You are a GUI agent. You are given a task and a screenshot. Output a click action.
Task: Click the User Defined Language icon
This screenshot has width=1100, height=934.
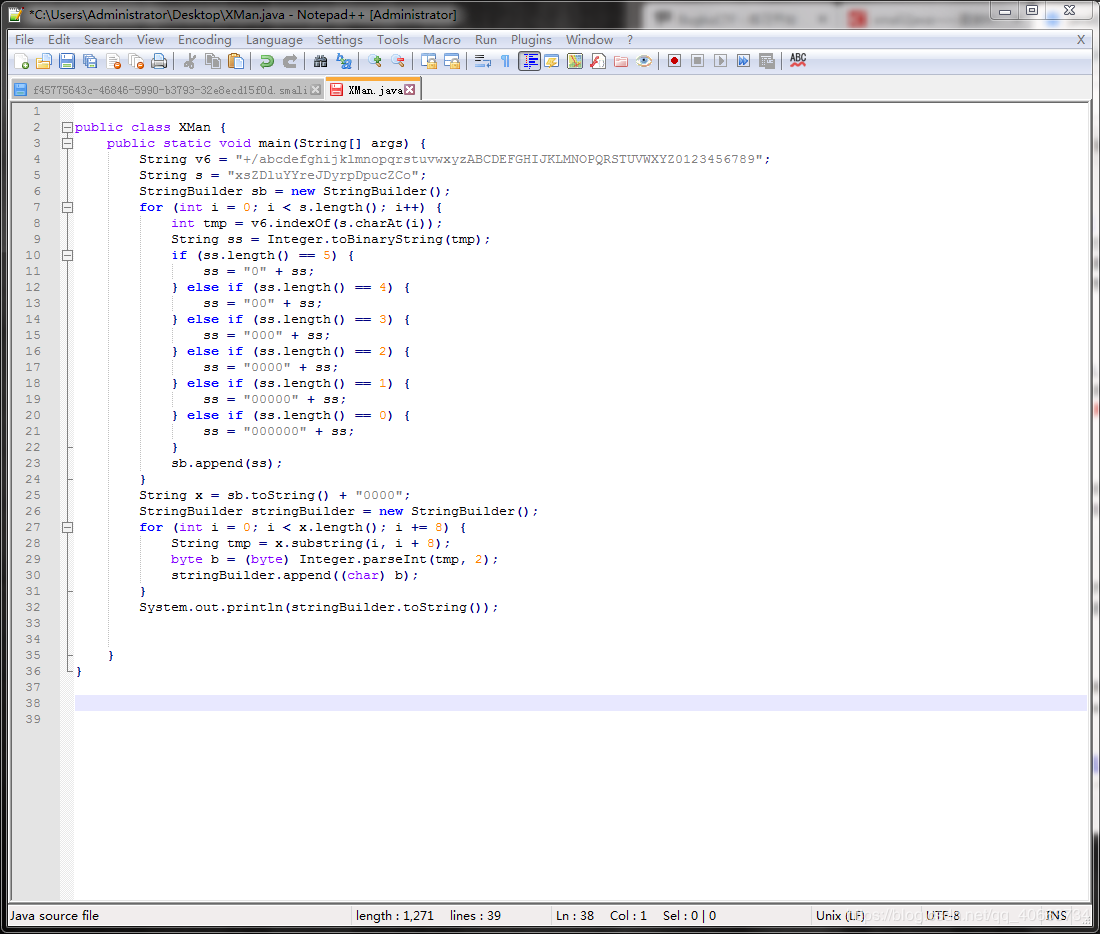point(551,61)
